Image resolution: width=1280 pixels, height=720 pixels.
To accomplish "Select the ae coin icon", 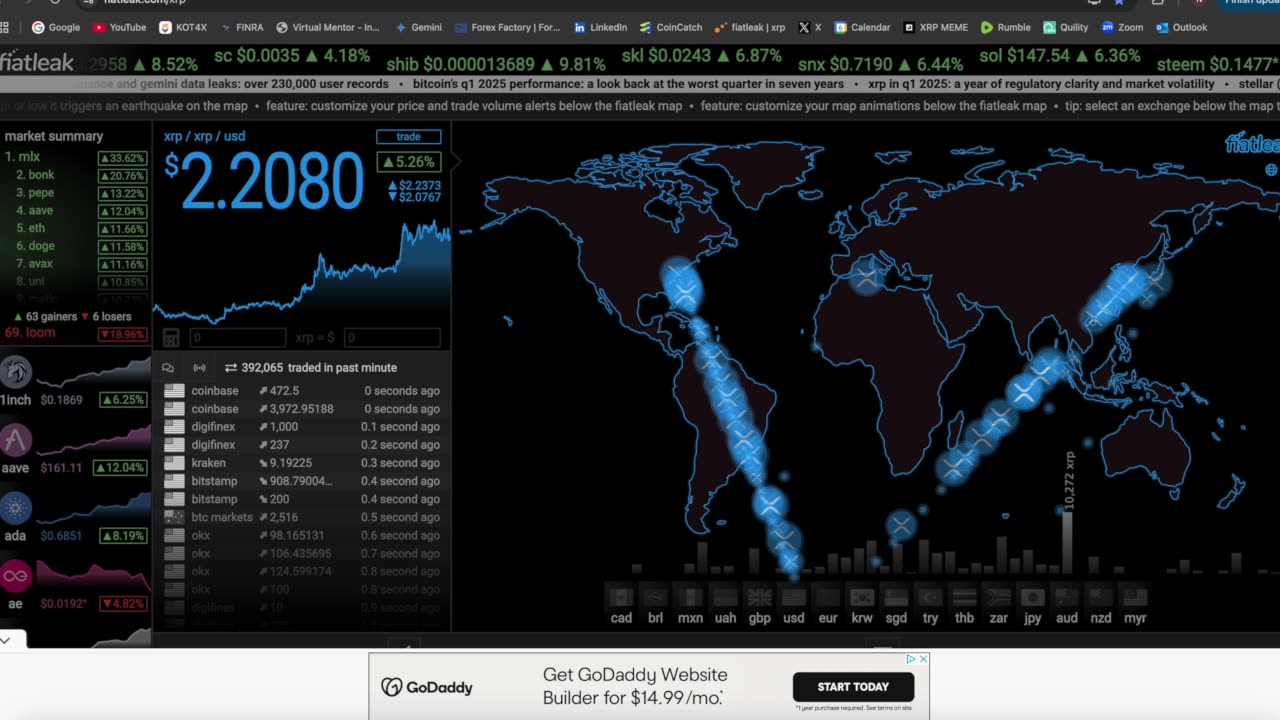I will click(16, 576).
